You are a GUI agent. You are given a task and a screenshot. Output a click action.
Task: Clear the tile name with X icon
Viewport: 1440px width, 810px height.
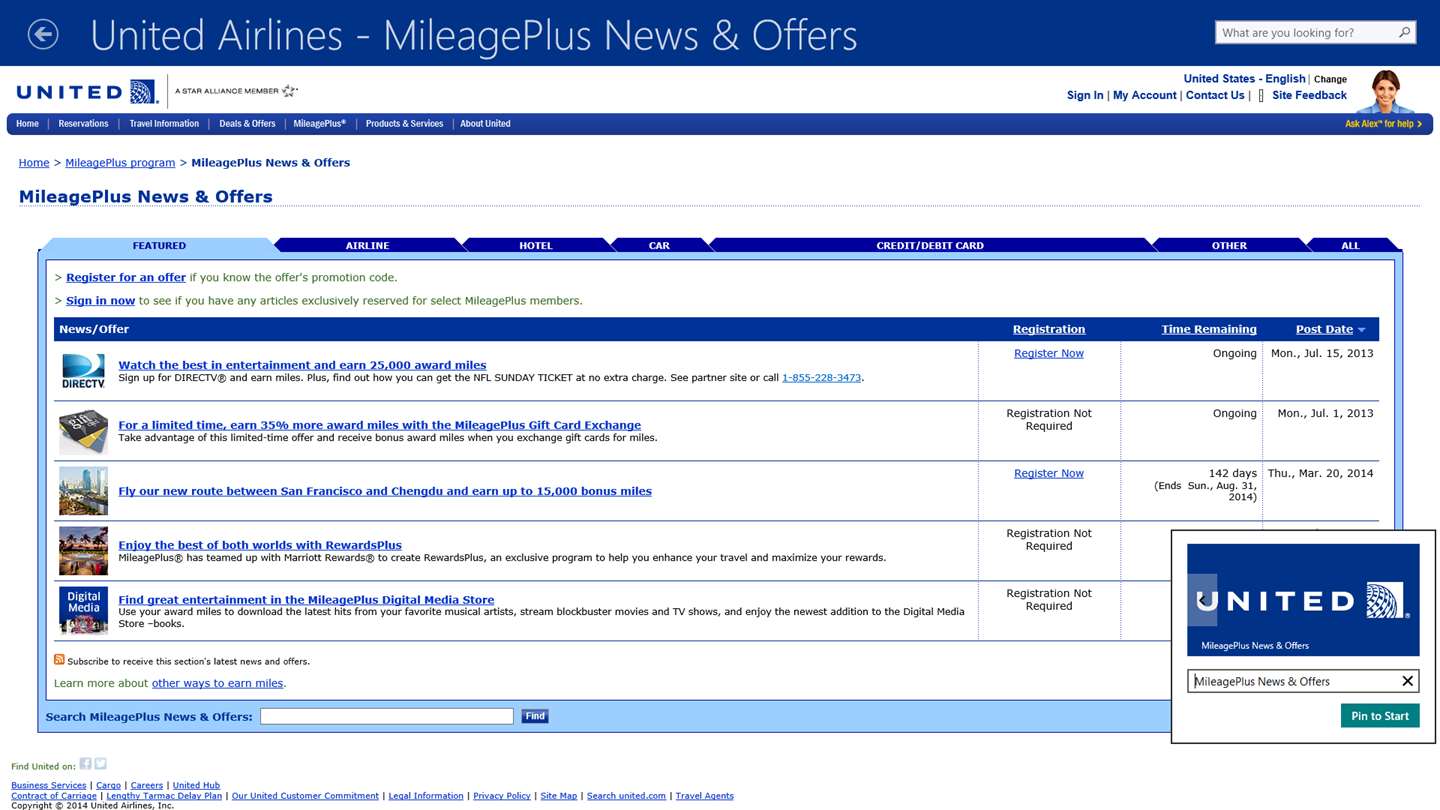click(1407, 681)
